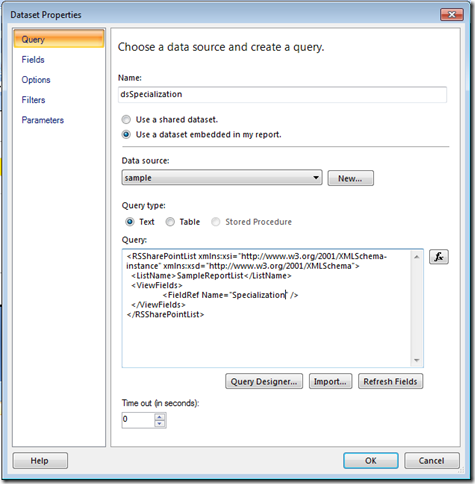Cancel the dialog
Viewport: 475px width, 484px height.
tap(432, 461)
